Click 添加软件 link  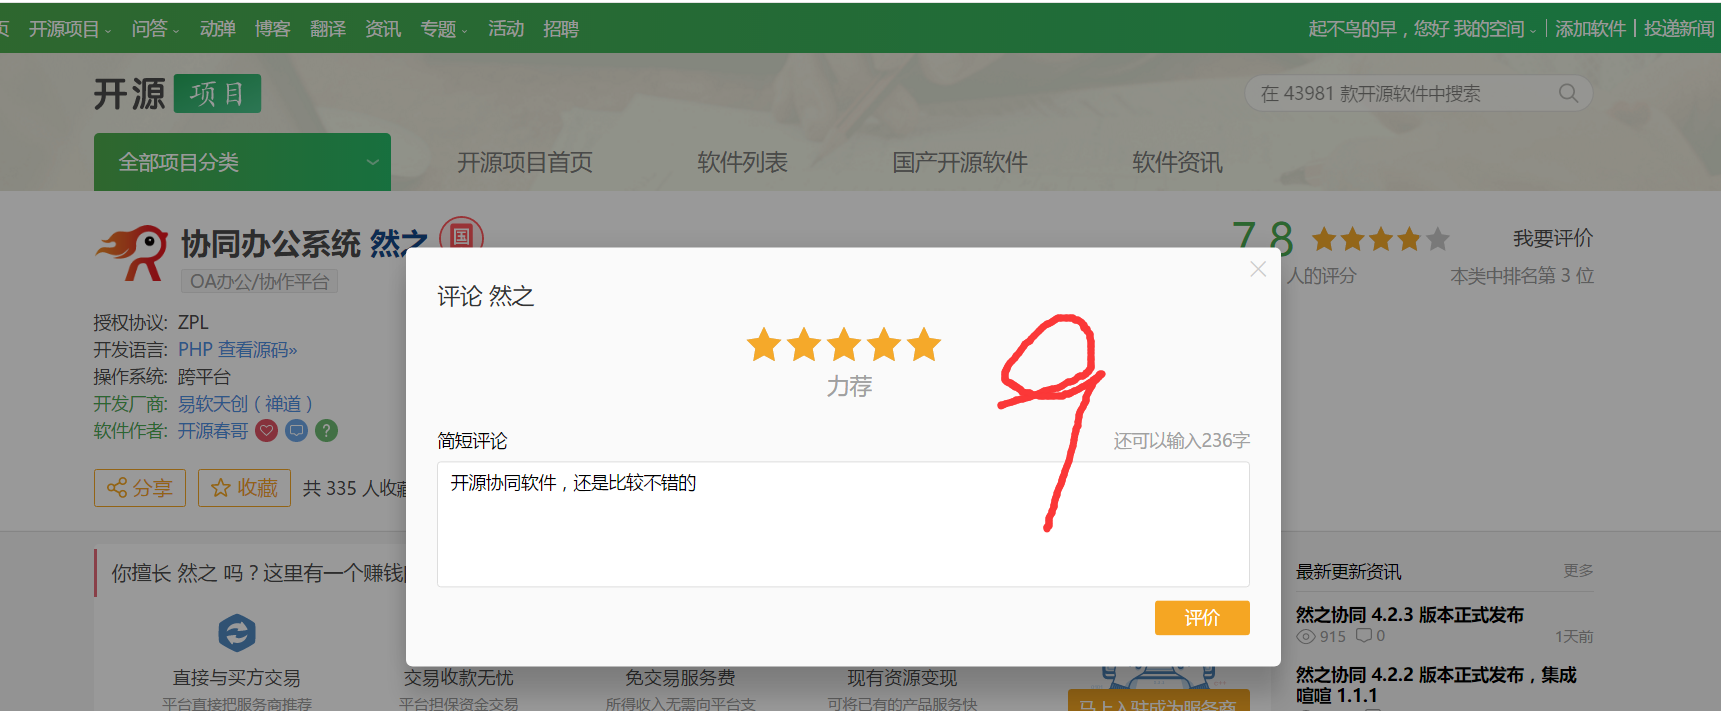tap(1590, 29)
